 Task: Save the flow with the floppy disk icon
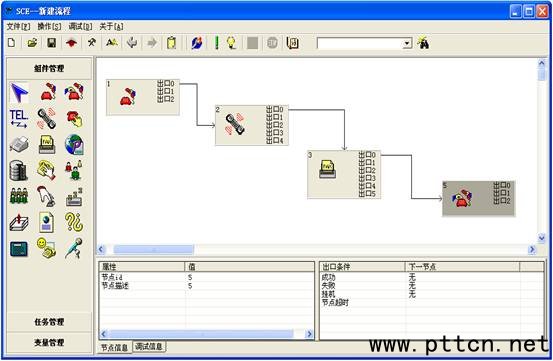click(51, 43)
